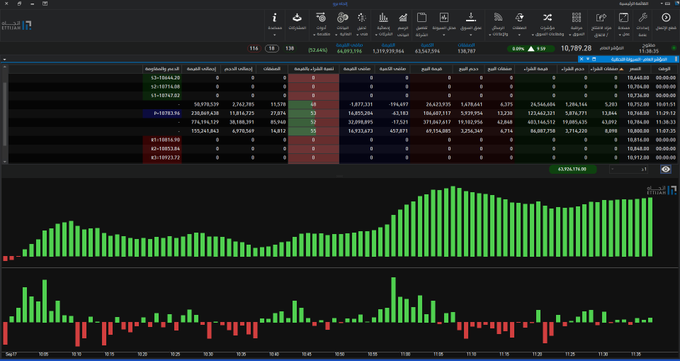Sort by support and resistance column header

pyautogui.click(x=162, y=69)
